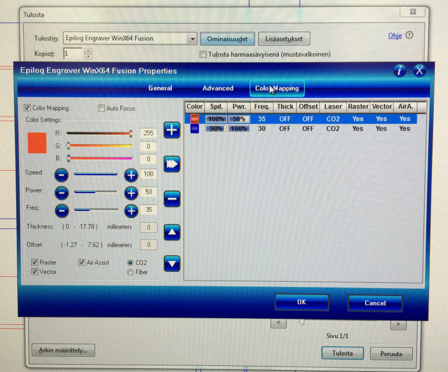Click the Freq value field showing 35
Screen dimensions: 448x372
tap(148, 210)
